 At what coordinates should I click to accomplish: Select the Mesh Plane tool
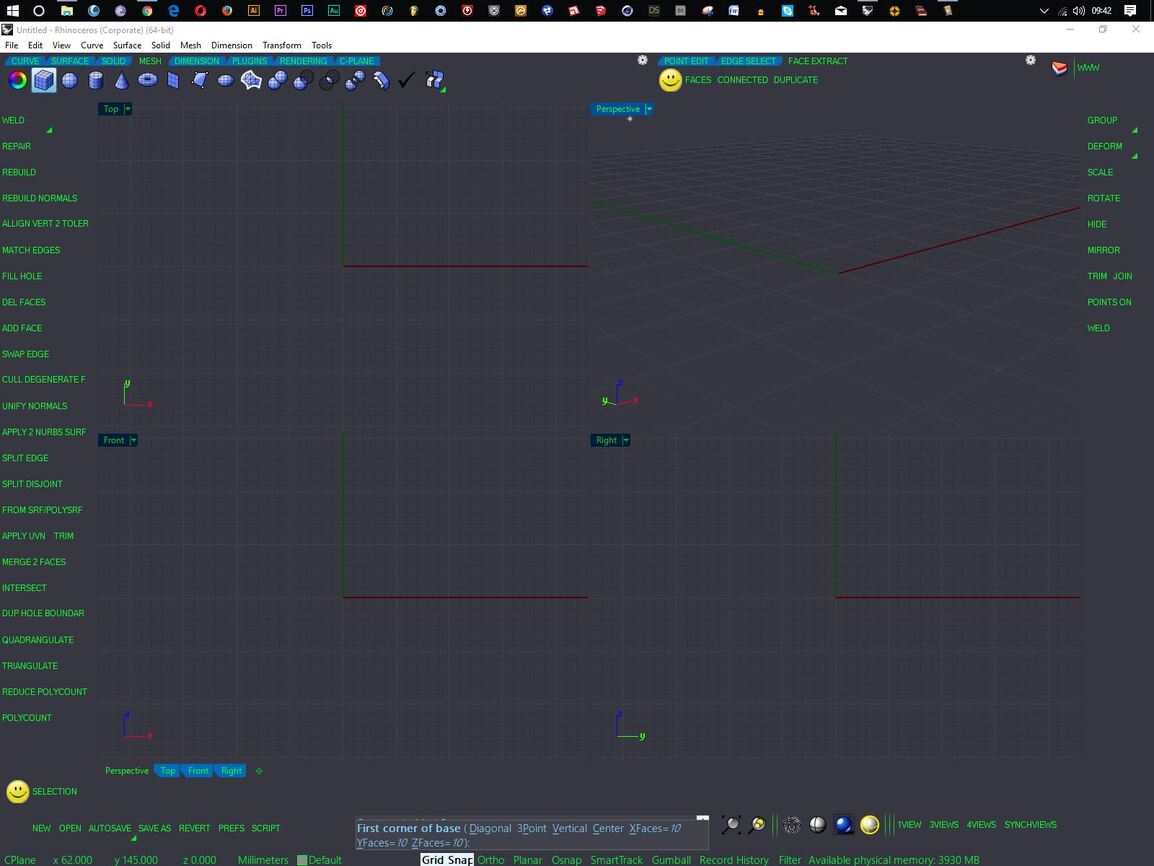[x=174, y=80]
